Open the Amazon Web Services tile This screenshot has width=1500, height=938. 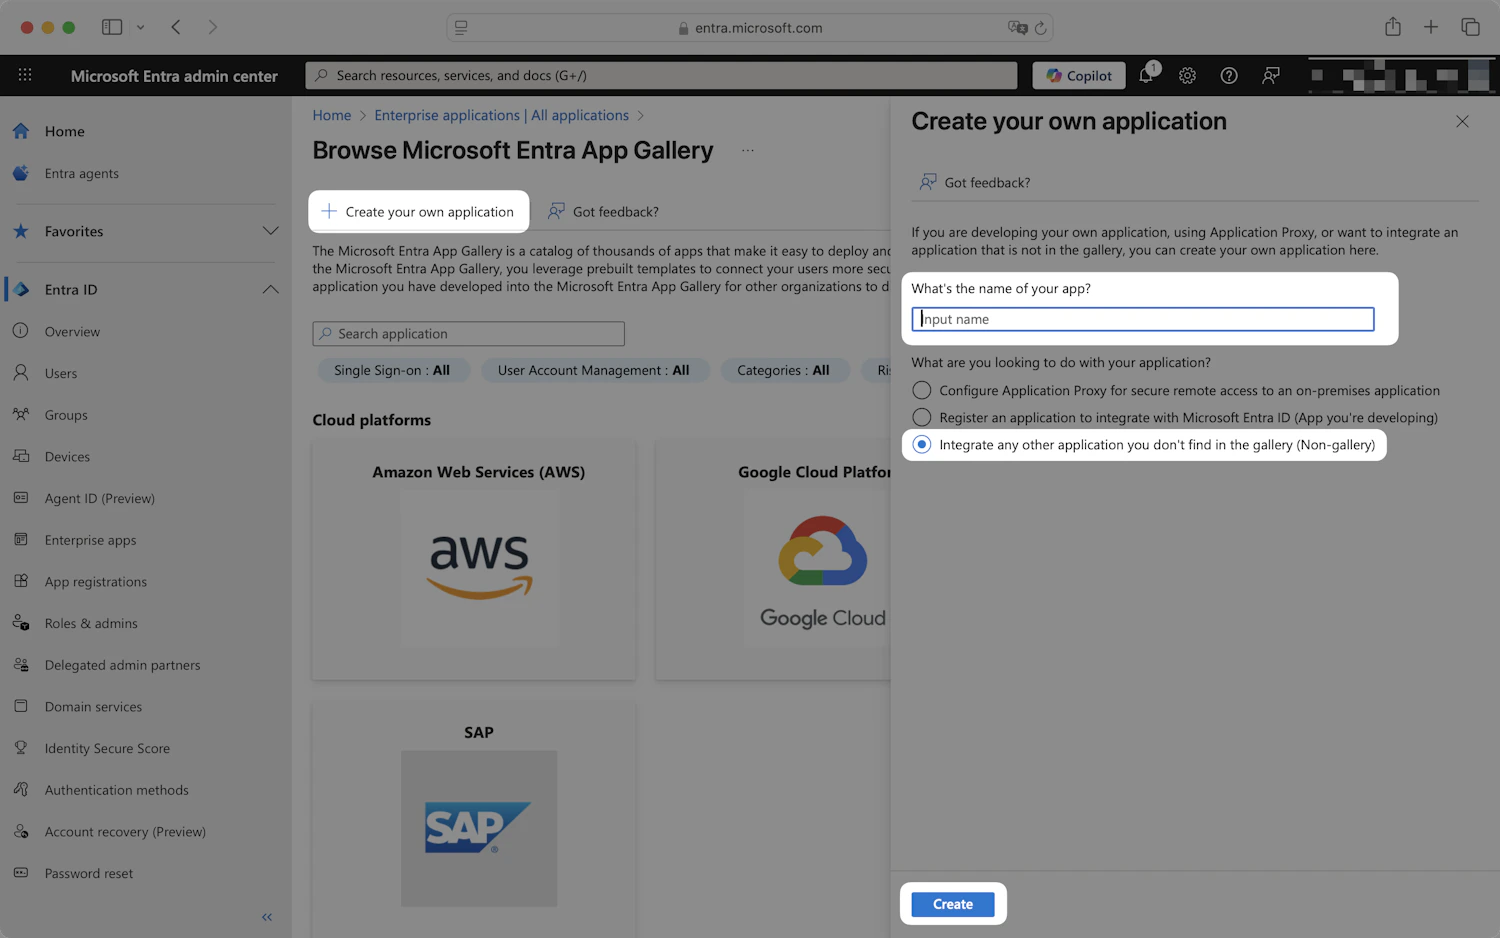coord(474,560)
